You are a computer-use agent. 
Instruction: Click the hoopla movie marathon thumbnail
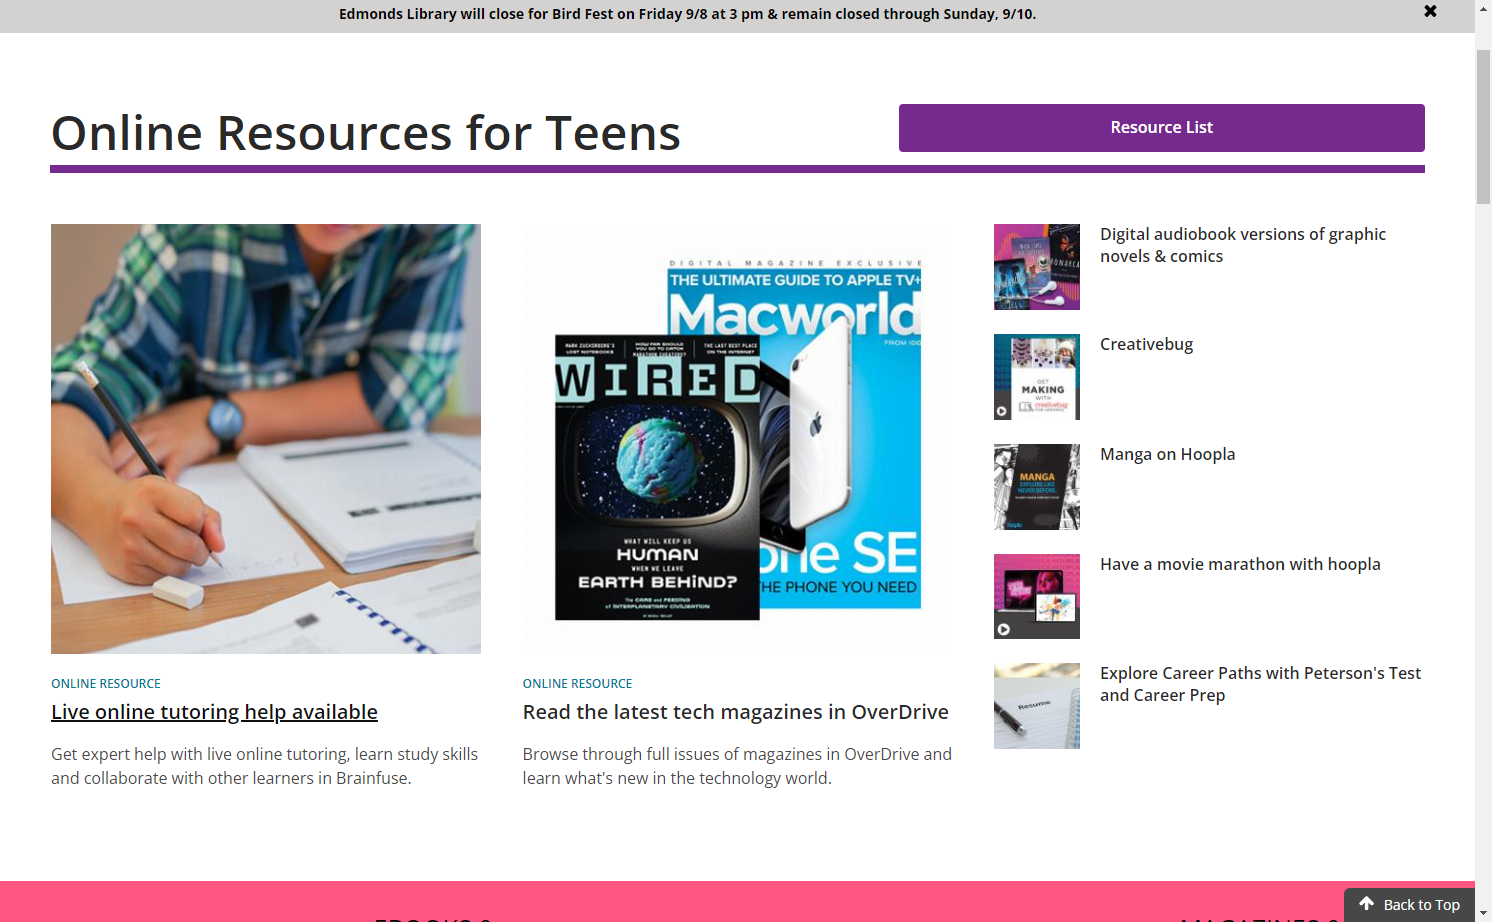[x=1037, y=596]
